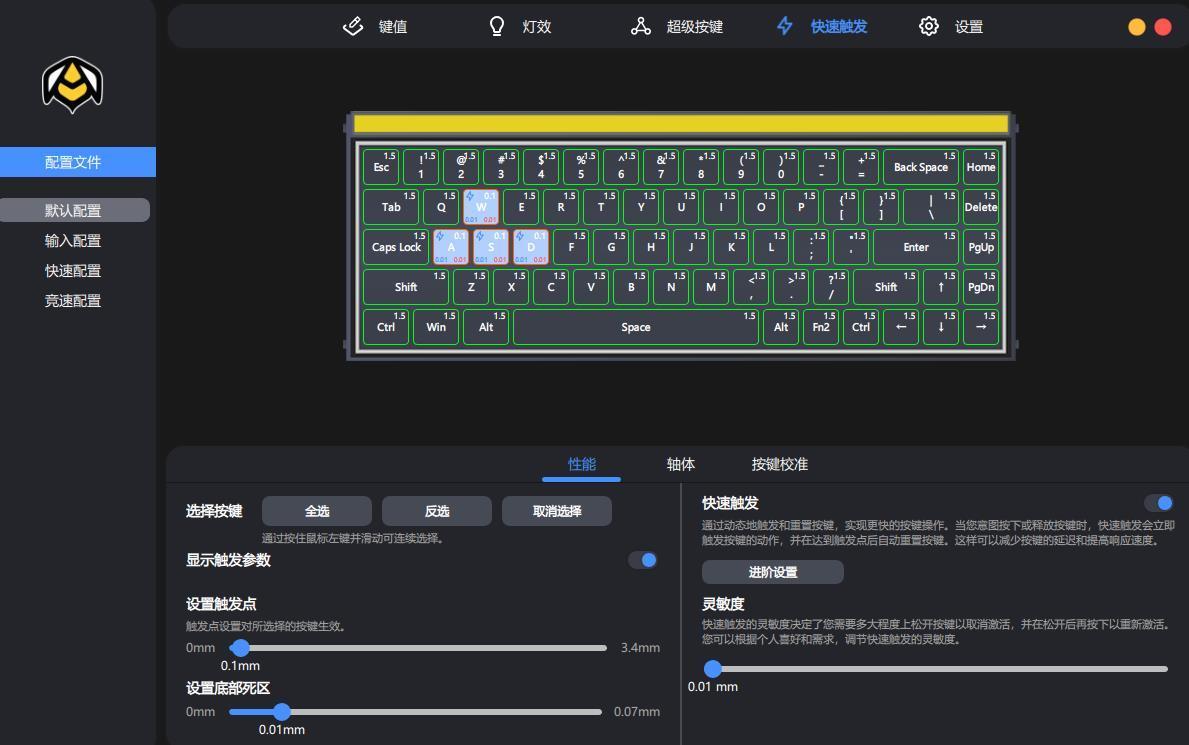Select the 快速配置 profile
The height and width of the screenshot is (745, 1189).
72,270
